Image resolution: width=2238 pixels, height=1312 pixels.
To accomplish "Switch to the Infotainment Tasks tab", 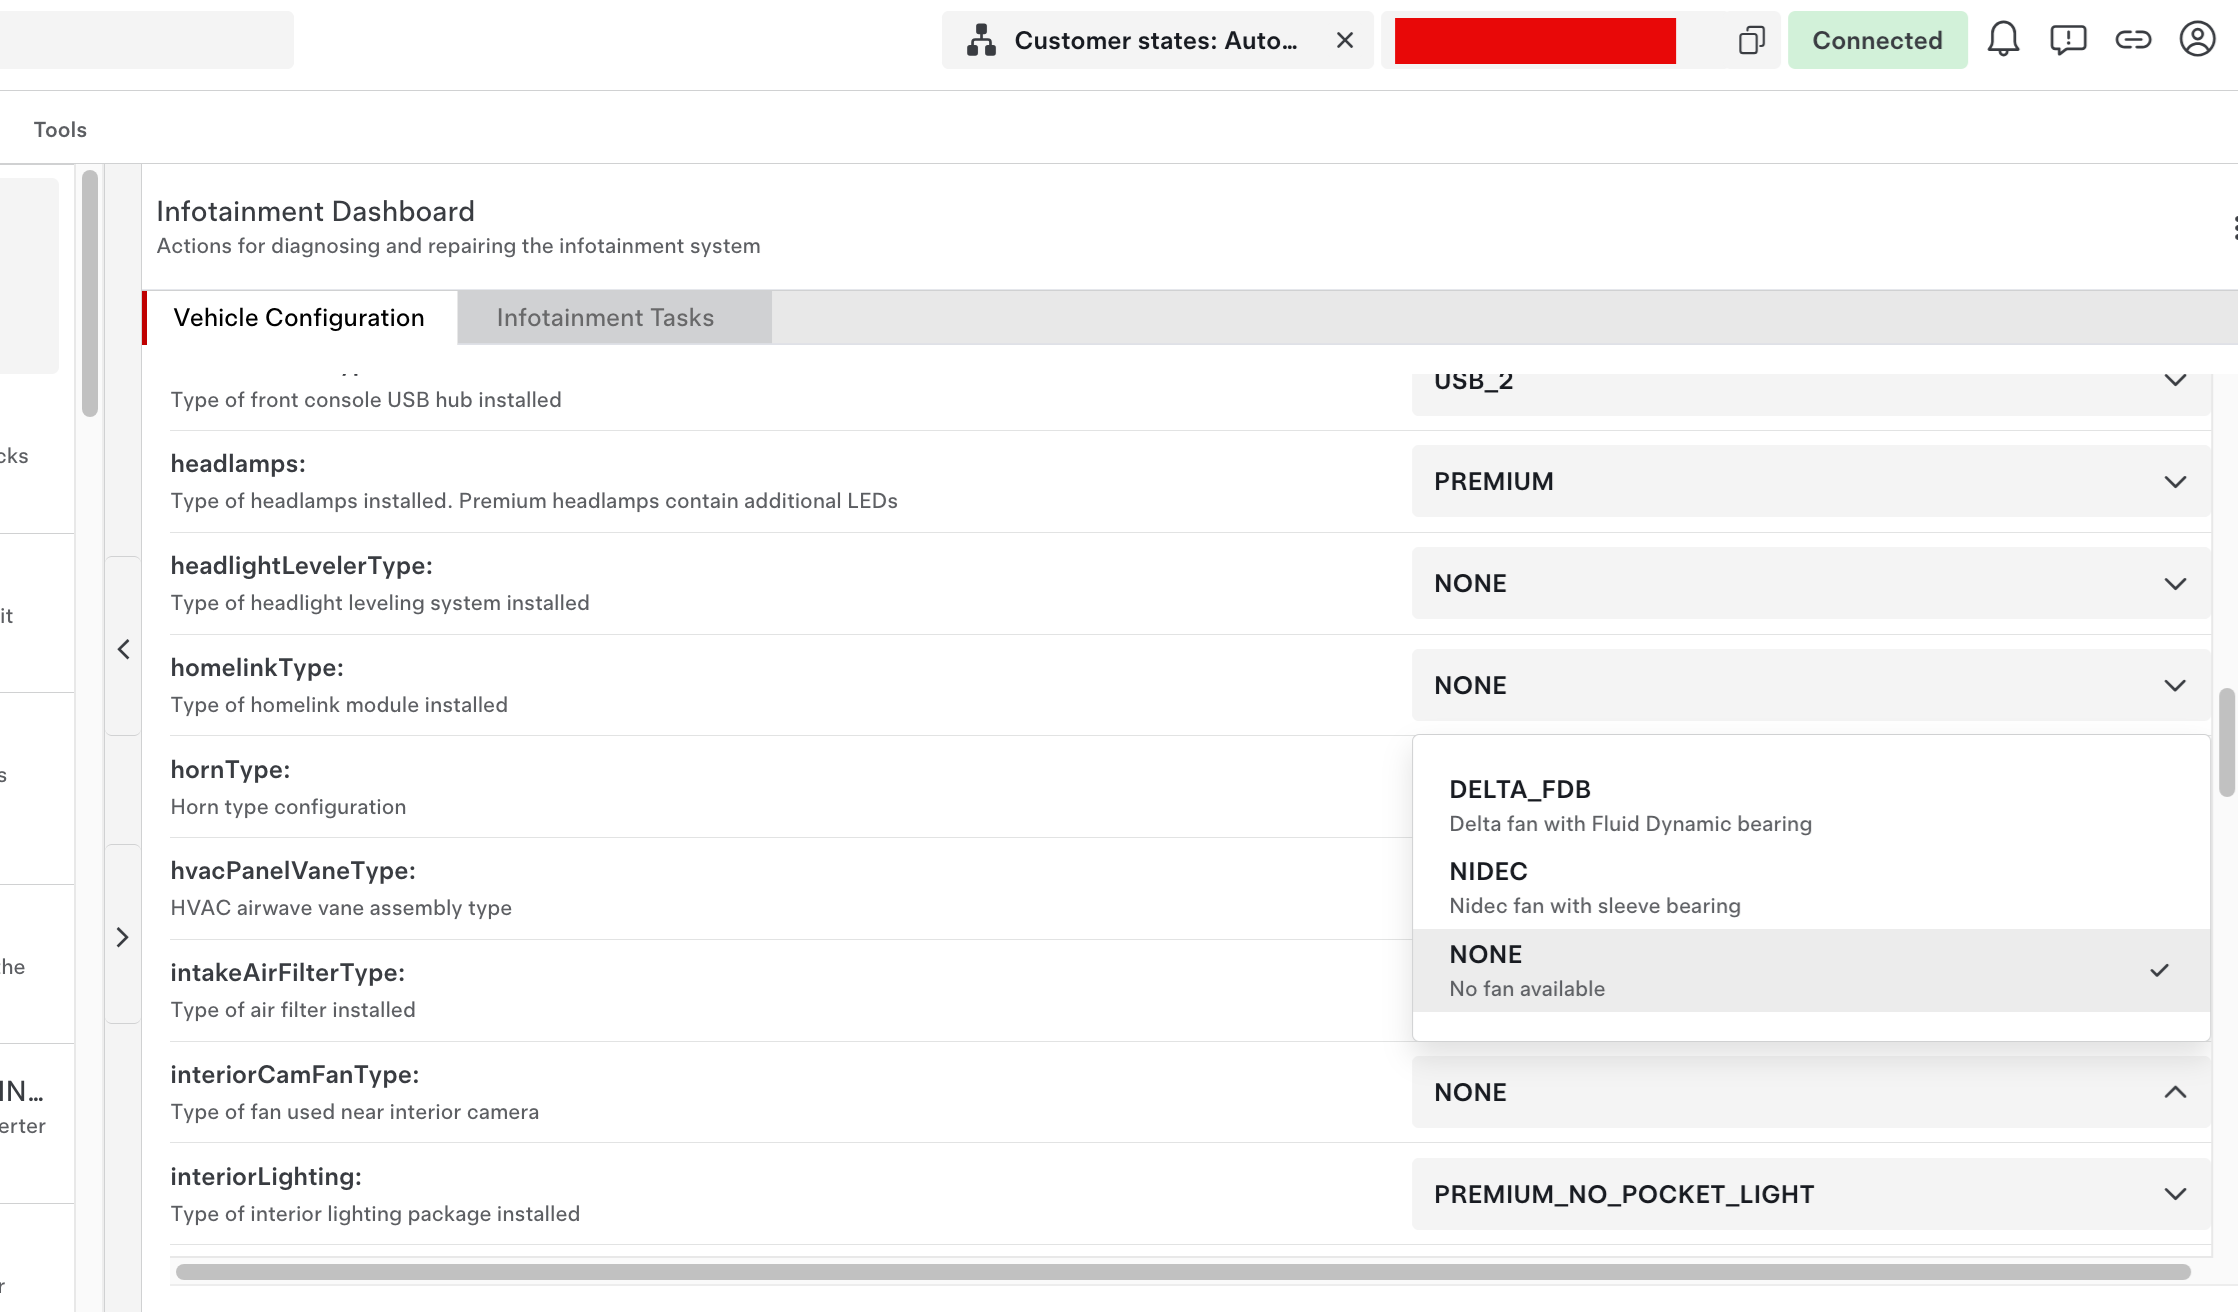I will click(x=605, y=318).
